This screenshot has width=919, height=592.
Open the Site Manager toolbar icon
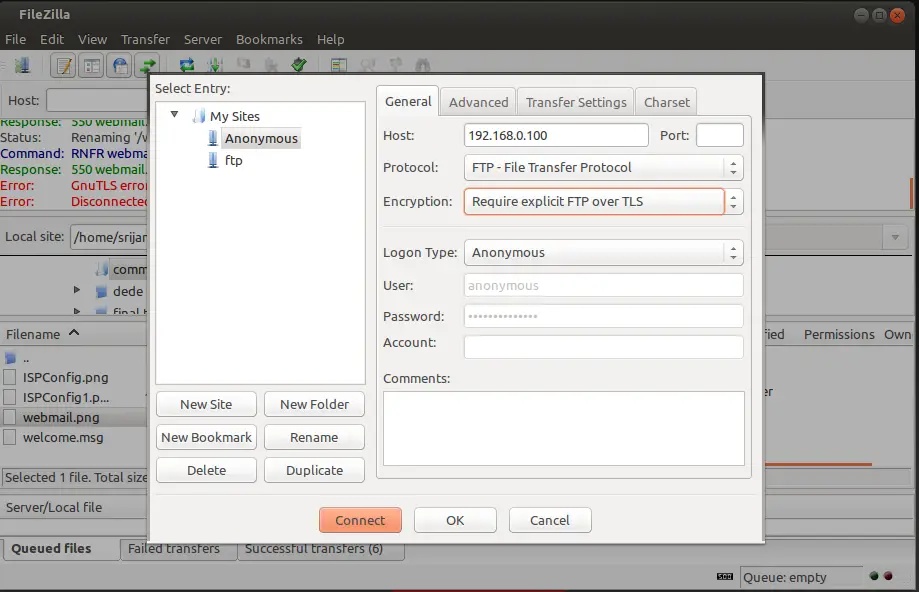click(22, 66)
